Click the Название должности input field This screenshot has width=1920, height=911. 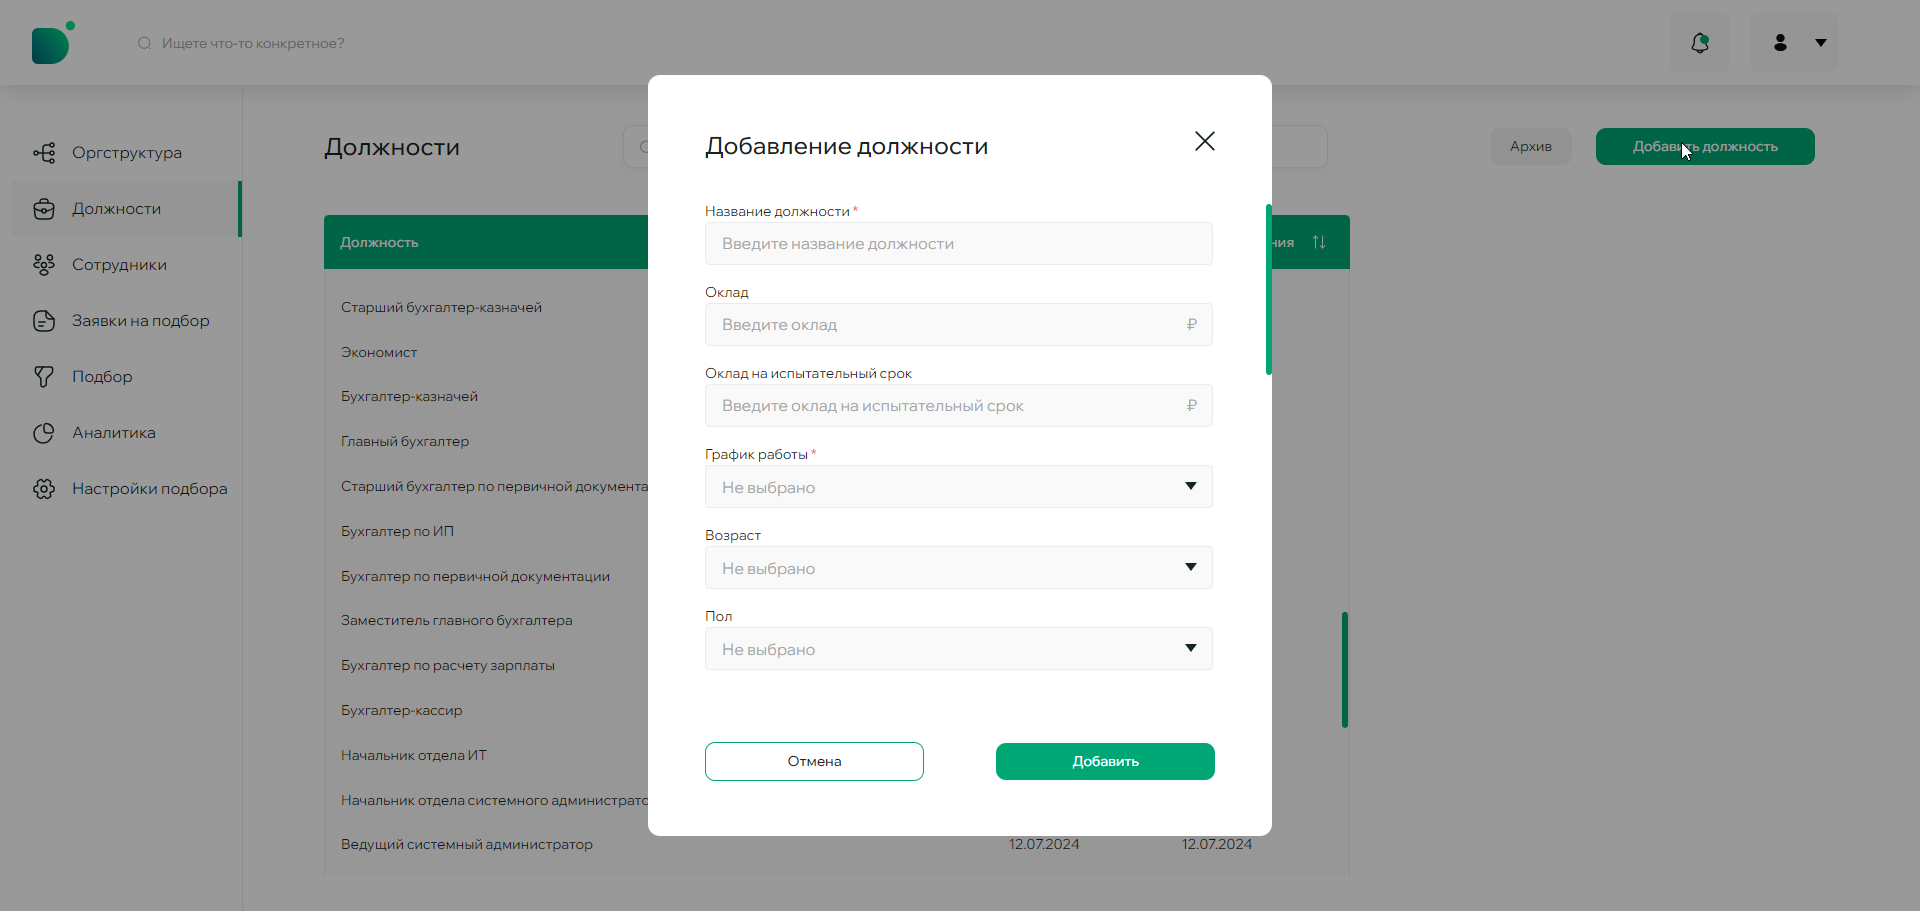coord(959,244)
